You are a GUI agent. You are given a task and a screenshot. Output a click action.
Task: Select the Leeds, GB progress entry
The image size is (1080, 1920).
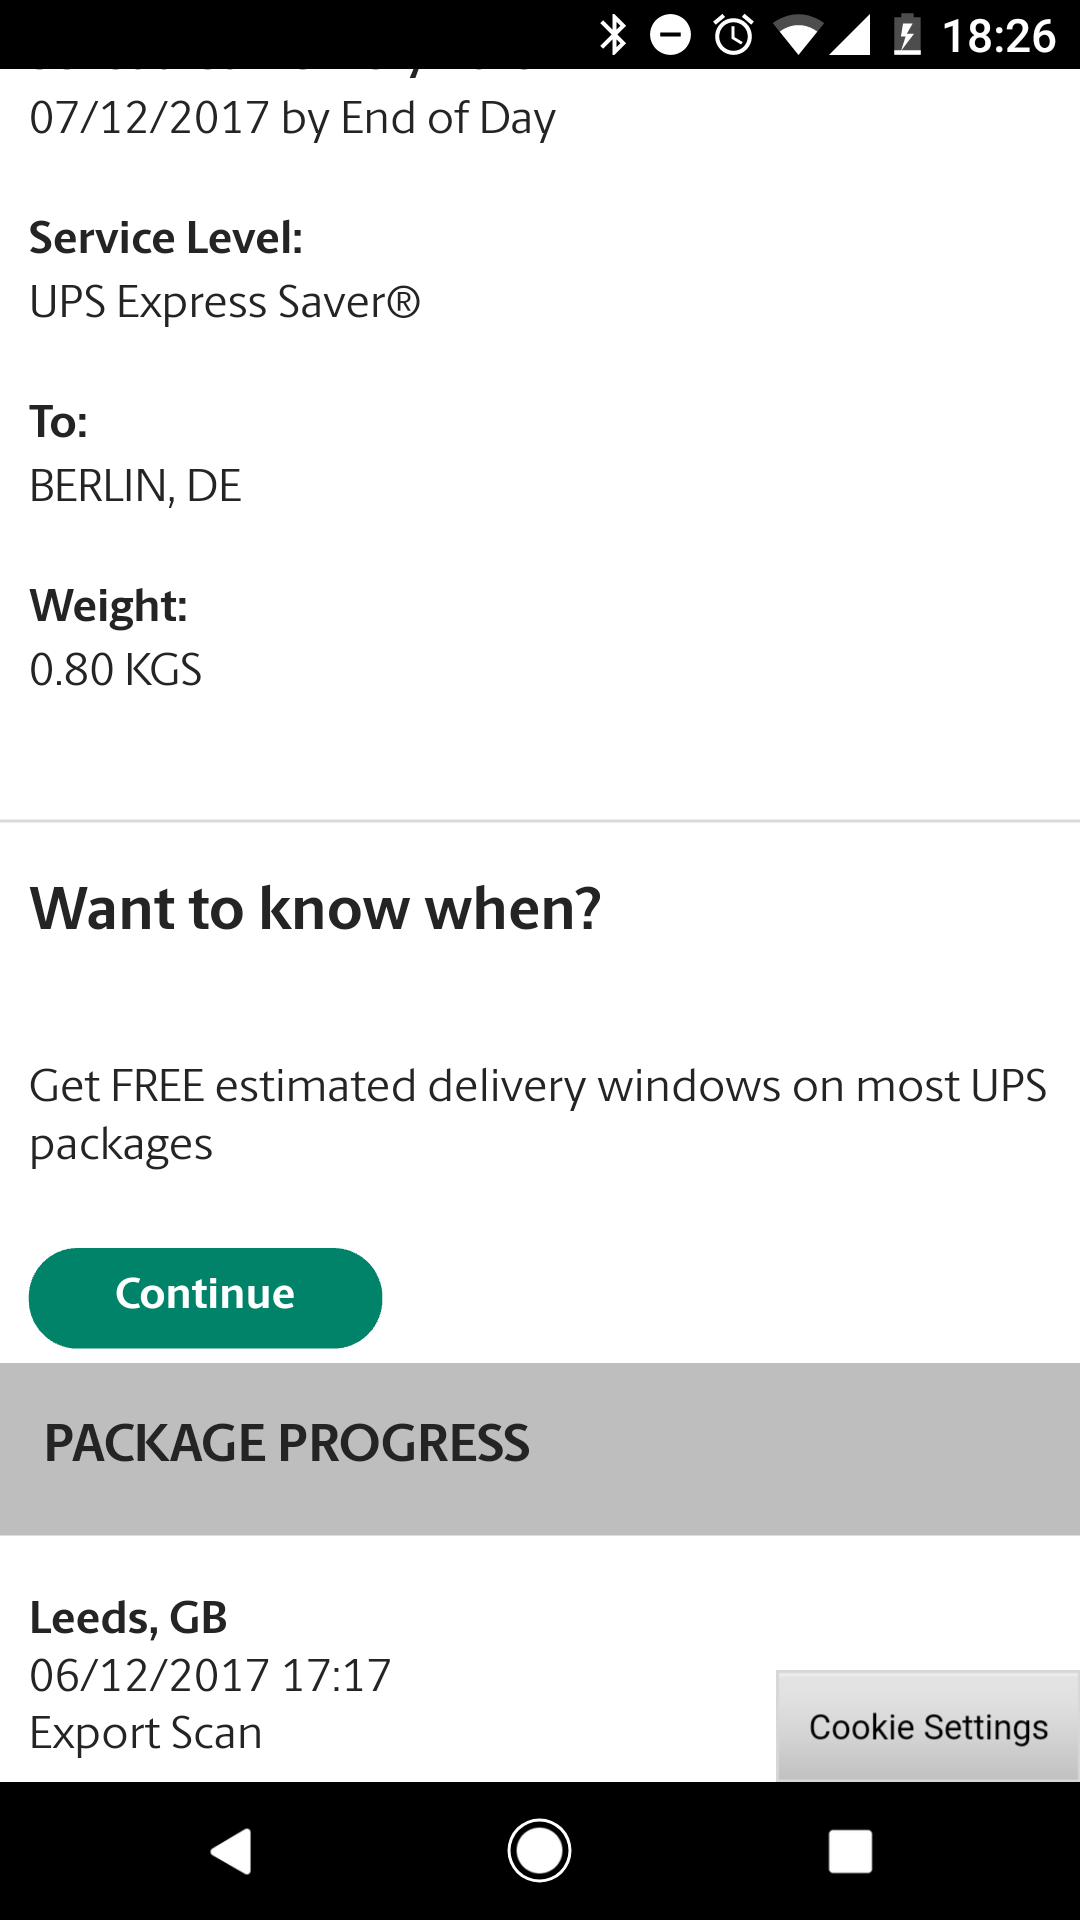tap(129, 1618)
